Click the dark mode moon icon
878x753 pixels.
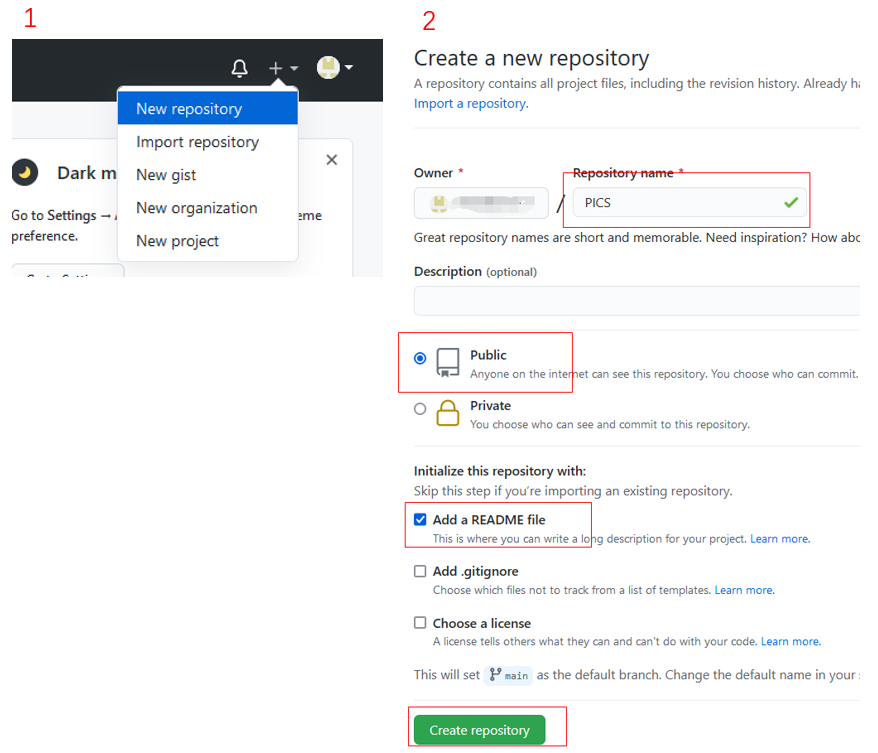[x=25, y=172]
